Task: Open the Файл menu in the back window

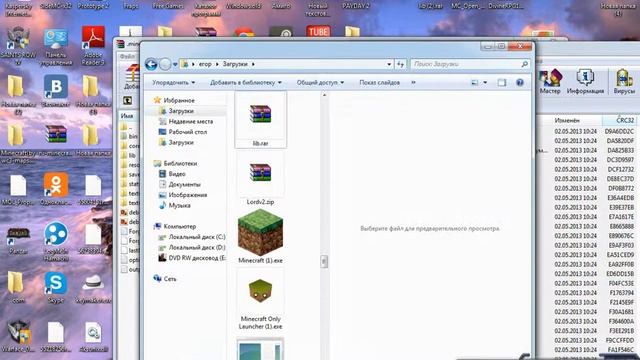Action: (127, 57)
